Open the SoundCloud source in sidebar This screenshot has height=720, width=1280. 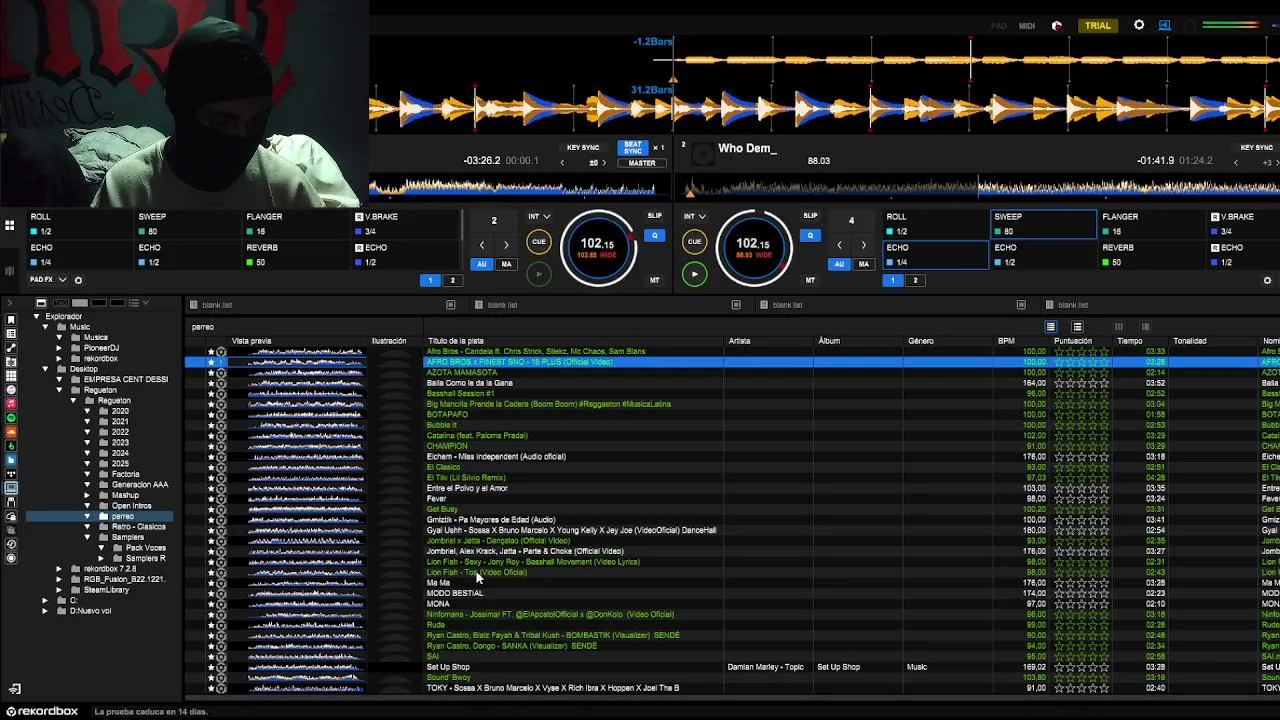tap(11, 431)
